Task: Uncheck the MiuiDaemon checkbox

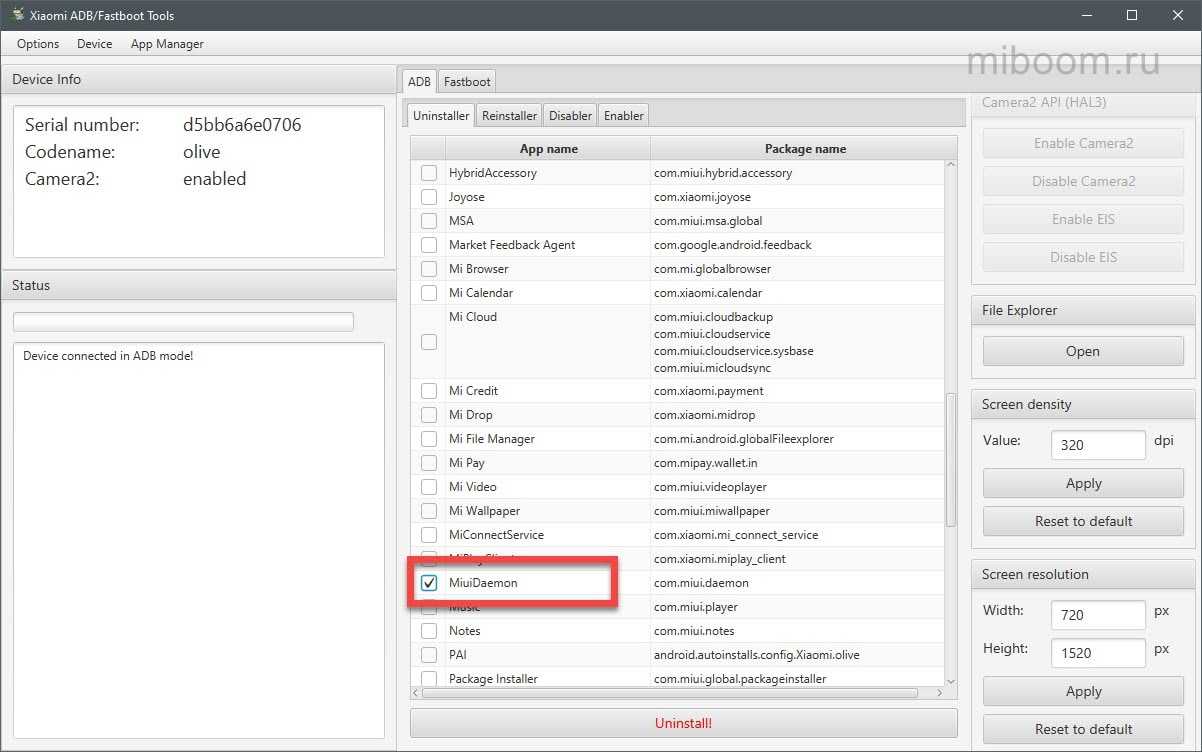Action: coord(429,583)
